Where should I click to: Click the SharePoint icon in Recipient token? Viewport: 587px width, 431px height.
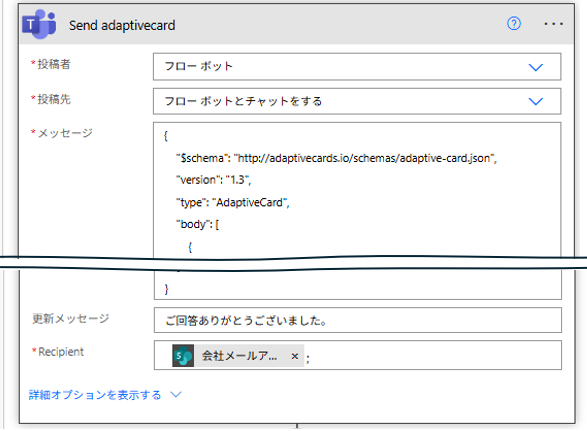[x=183, y=355]
